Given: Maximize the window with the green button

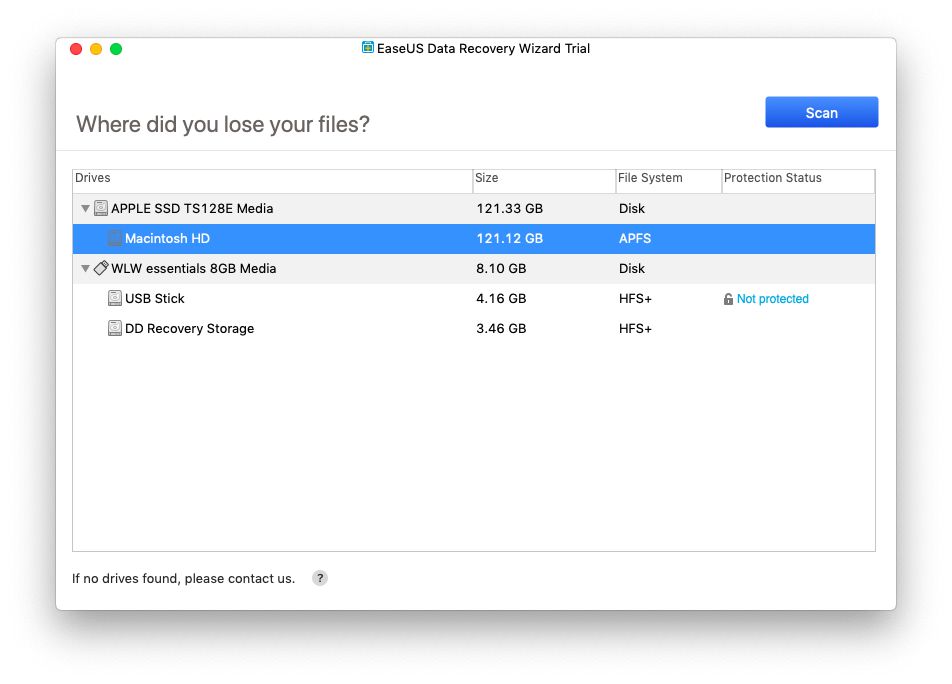Looking at the screenshot, I should click(x=116, y=49).
